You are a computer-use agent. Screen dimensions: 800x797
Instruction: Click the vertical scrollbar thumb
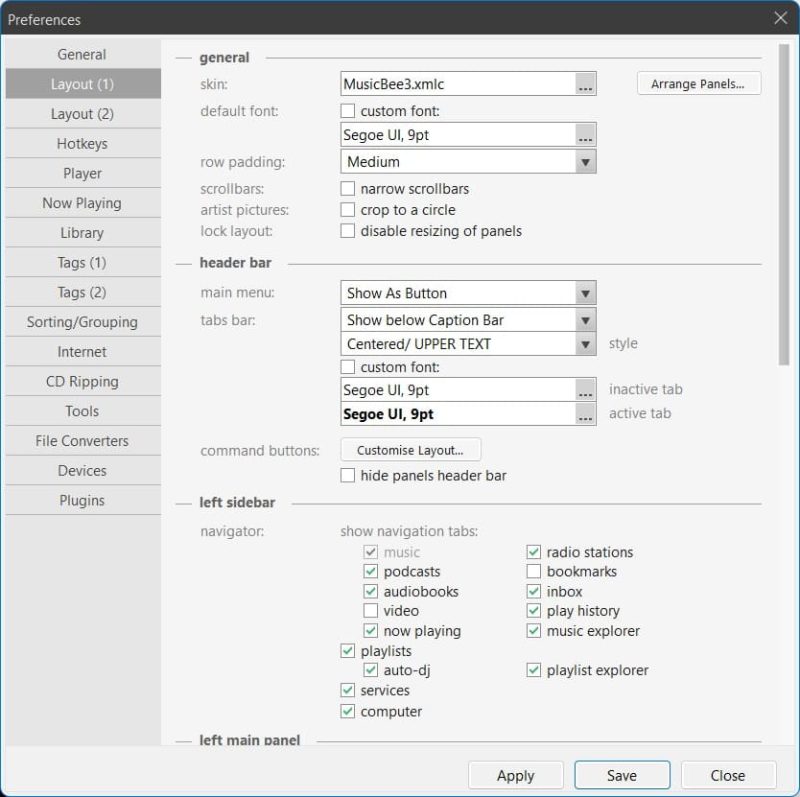coord(784,204)
